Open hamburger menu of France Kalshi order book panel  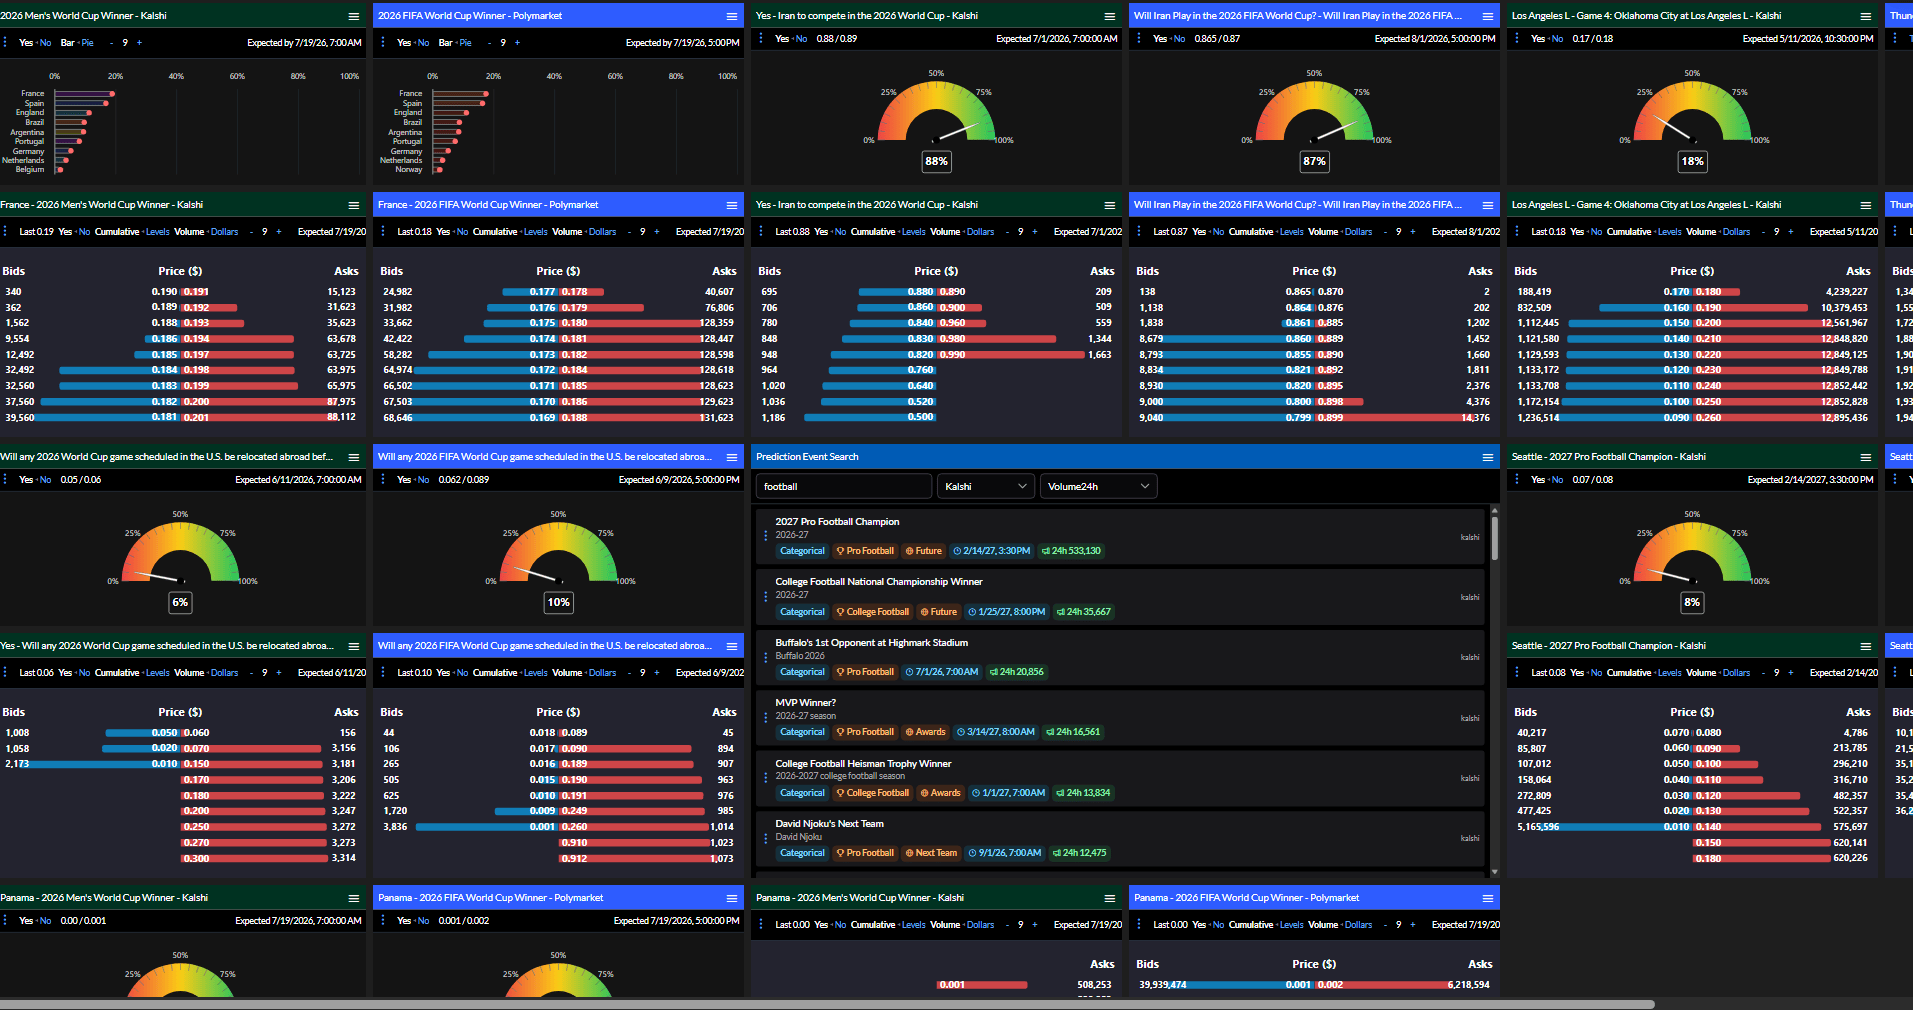click(x=353, y=205)
